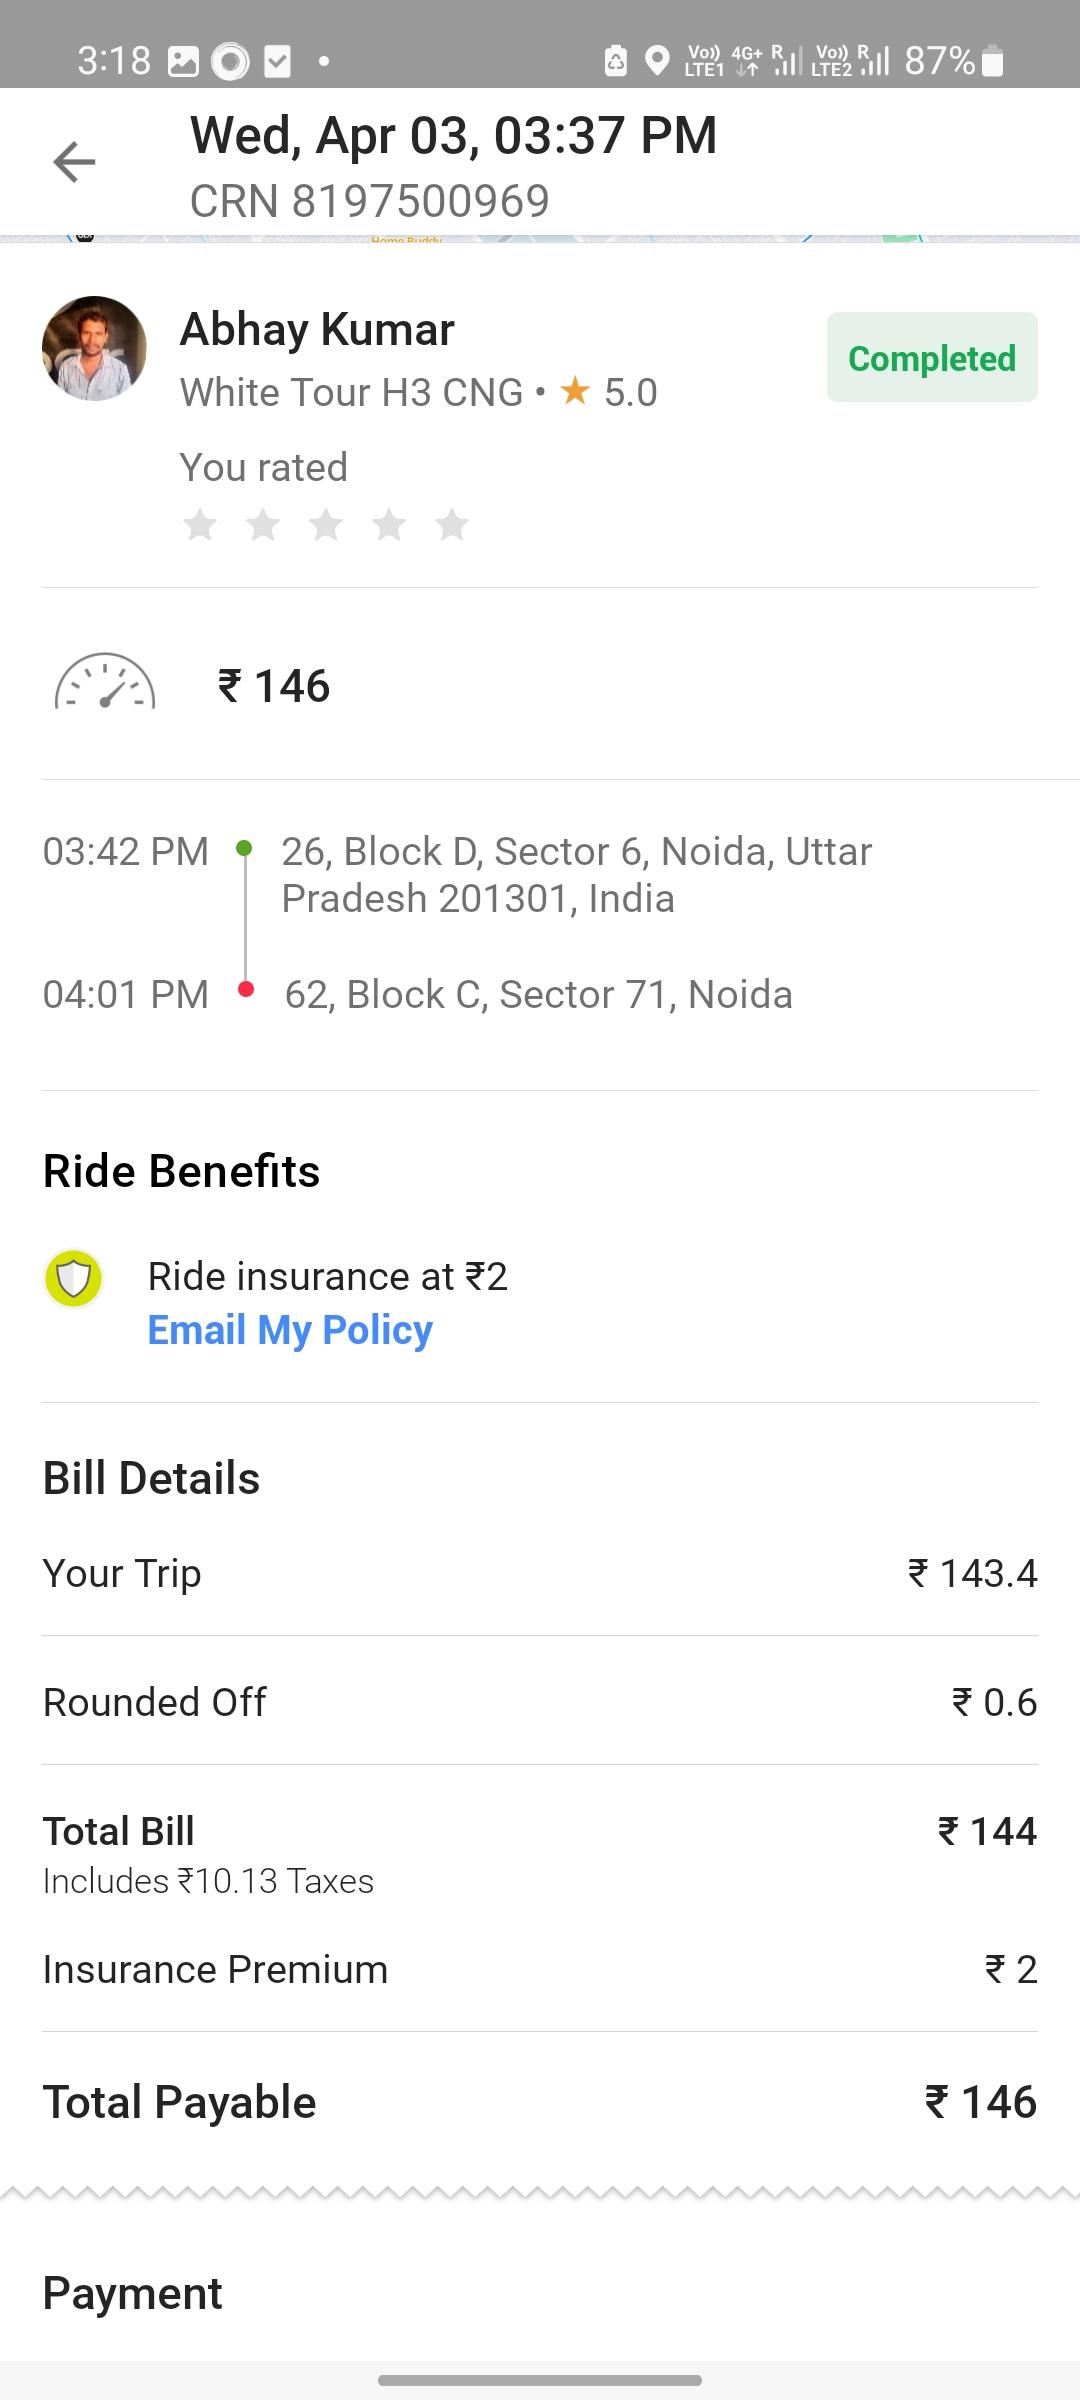Tap the fare meter speedometer icon
The image size is (1080, 2400).
pyautogui.click(x=105, y=682)
